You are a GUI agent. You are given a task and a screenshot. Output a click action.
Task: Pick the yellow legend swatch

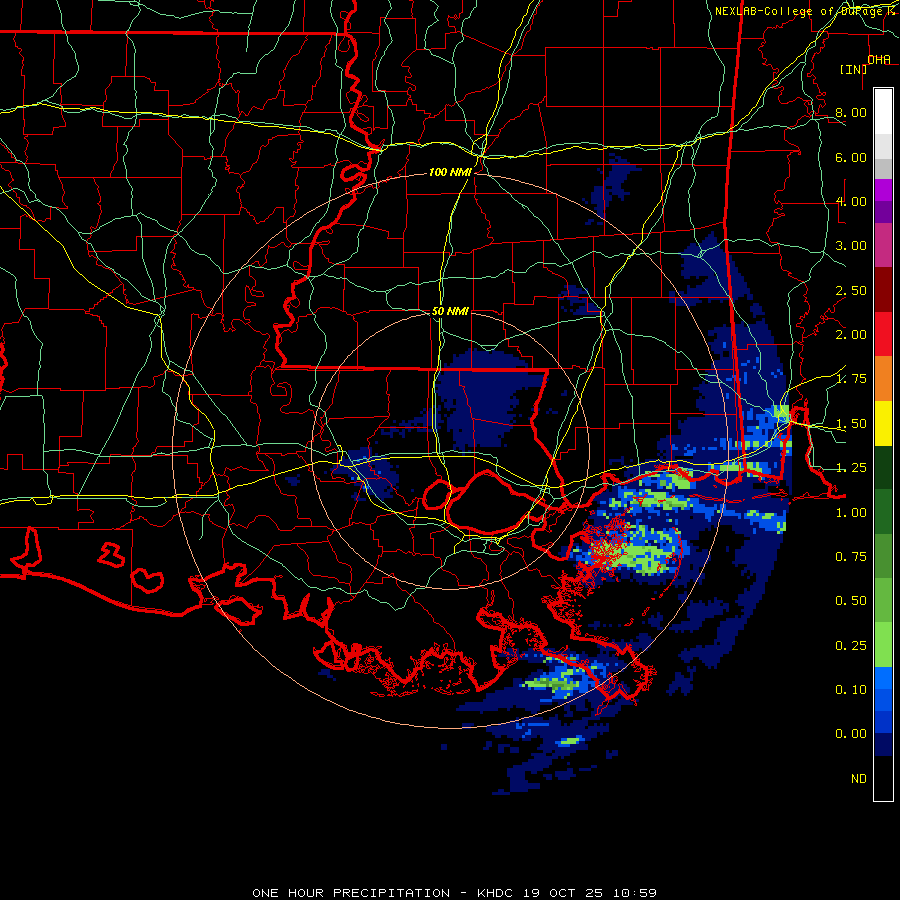point(883,423)
